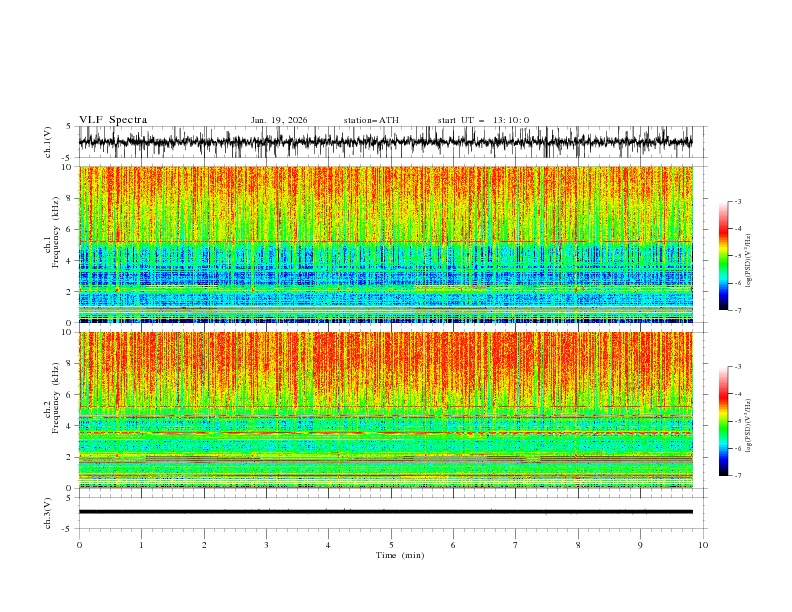Click the '-3' value on ch.1 colorbar

(x=738, y=201)
